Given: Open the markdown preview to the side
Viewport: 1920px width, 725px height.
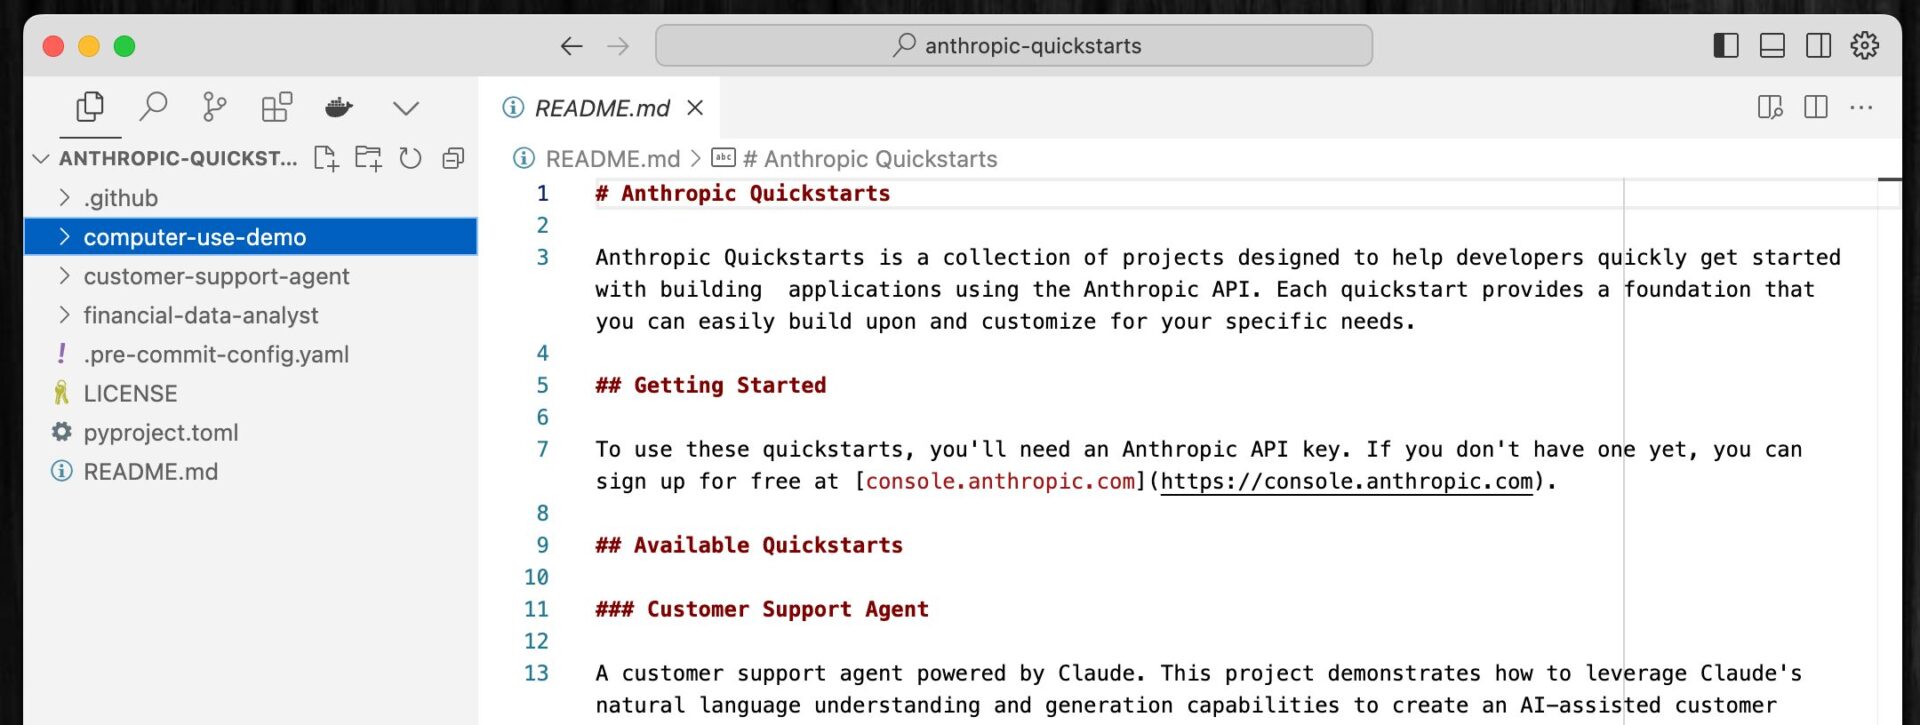Looking at the screenshot, I should pyautogui.click(x=1769, y=107).
